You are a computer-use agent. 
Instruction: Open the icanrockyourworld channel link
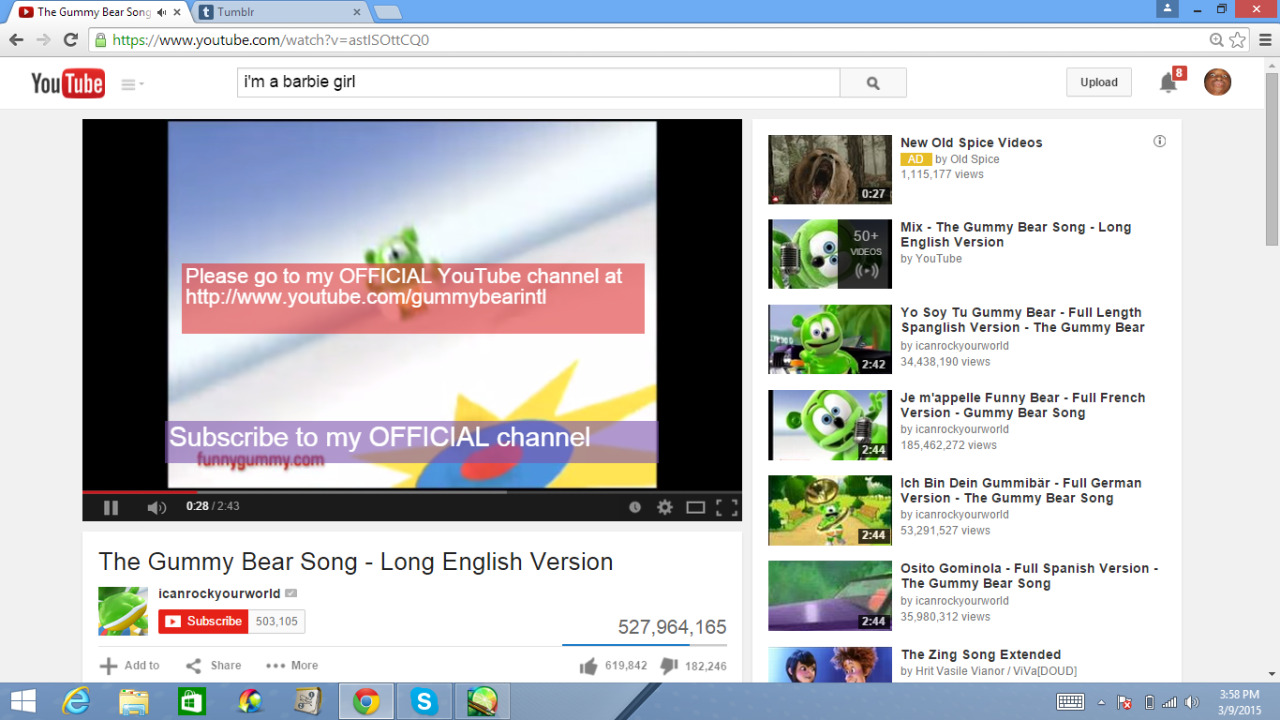pos(219,593)
